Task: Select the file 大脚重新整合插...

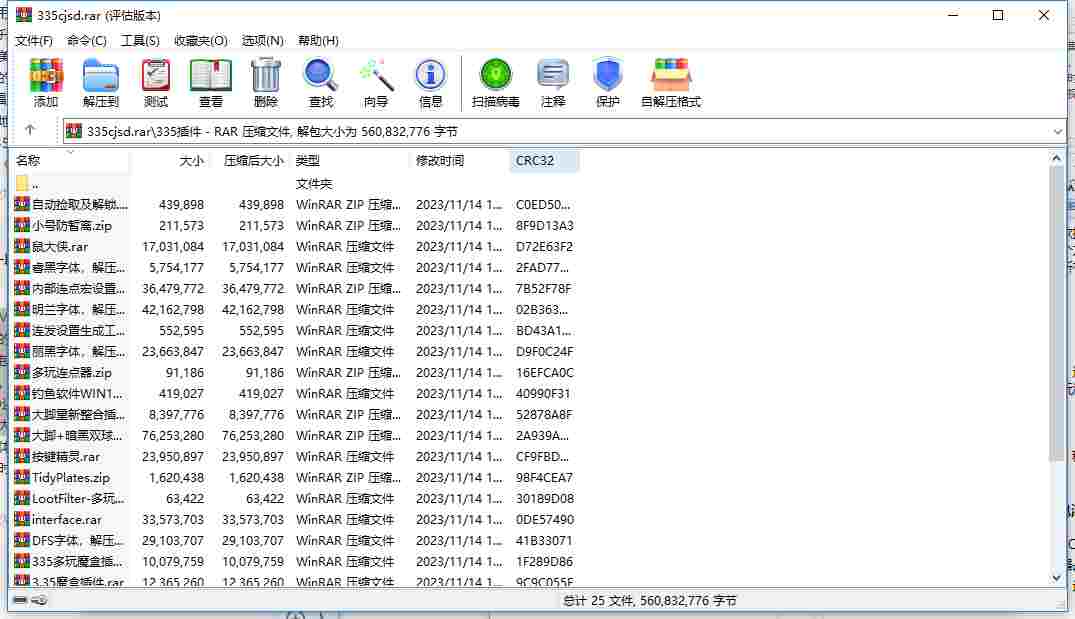Action: [78, 414]
